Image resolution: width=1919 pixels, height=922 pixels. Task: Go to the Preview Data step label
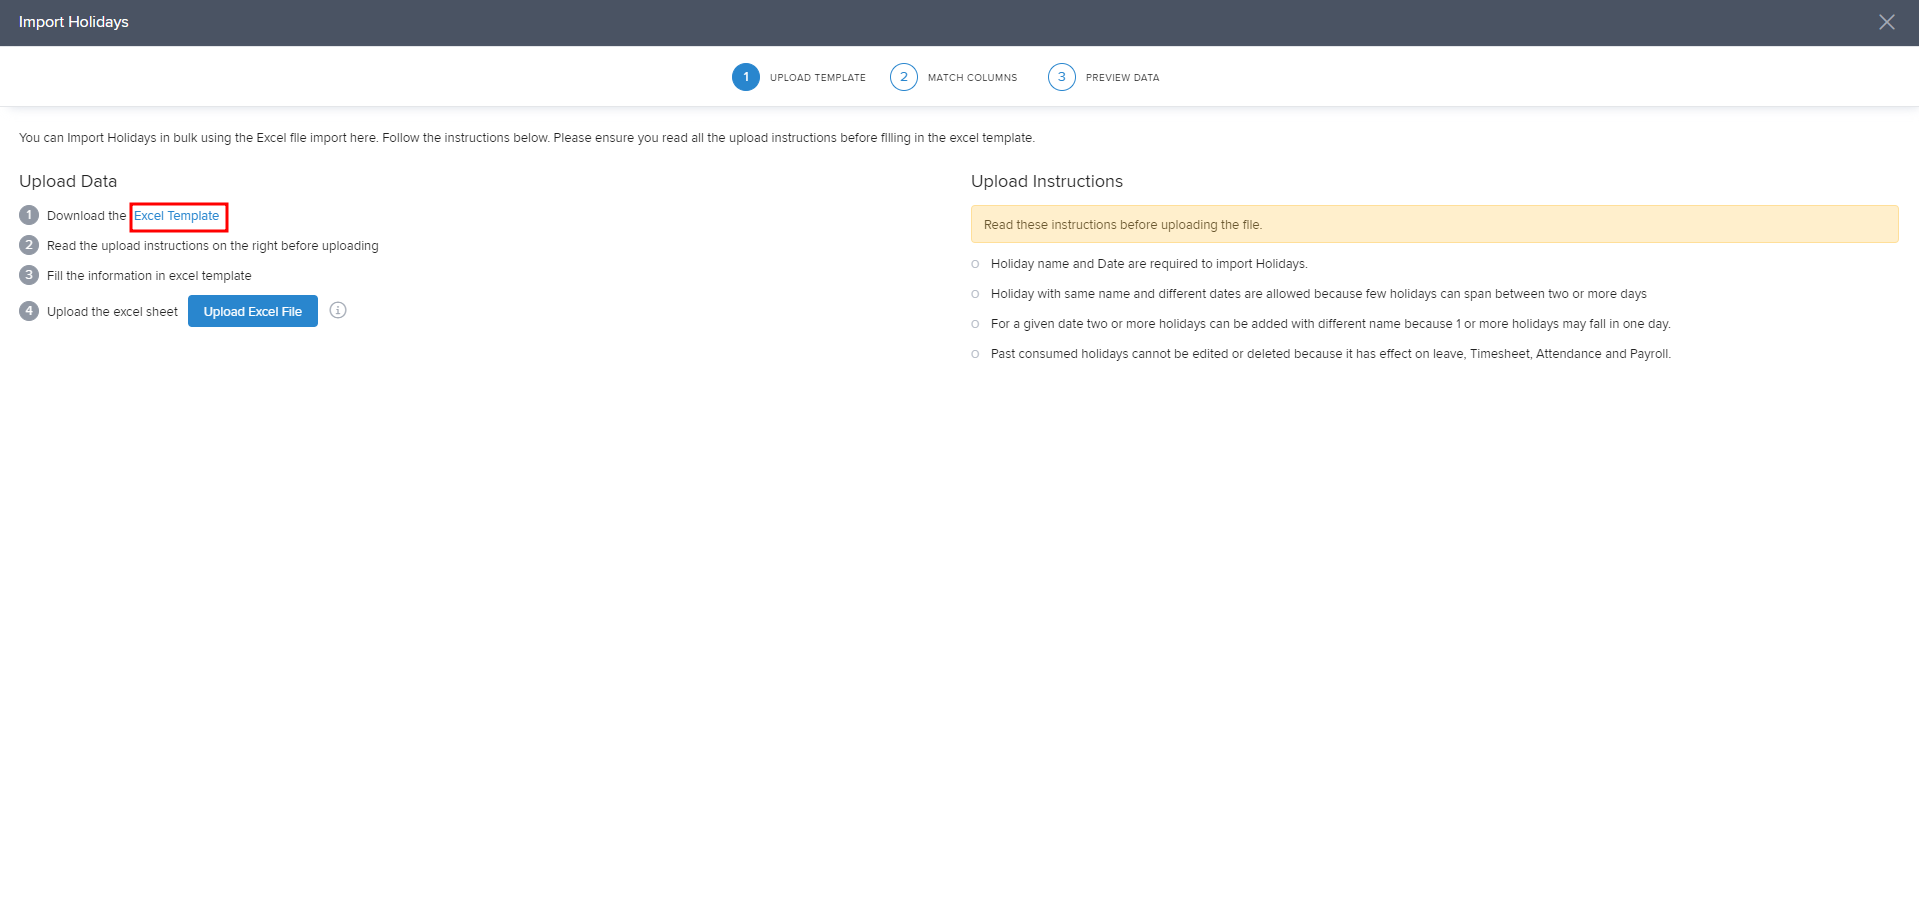pos(1122,78)
